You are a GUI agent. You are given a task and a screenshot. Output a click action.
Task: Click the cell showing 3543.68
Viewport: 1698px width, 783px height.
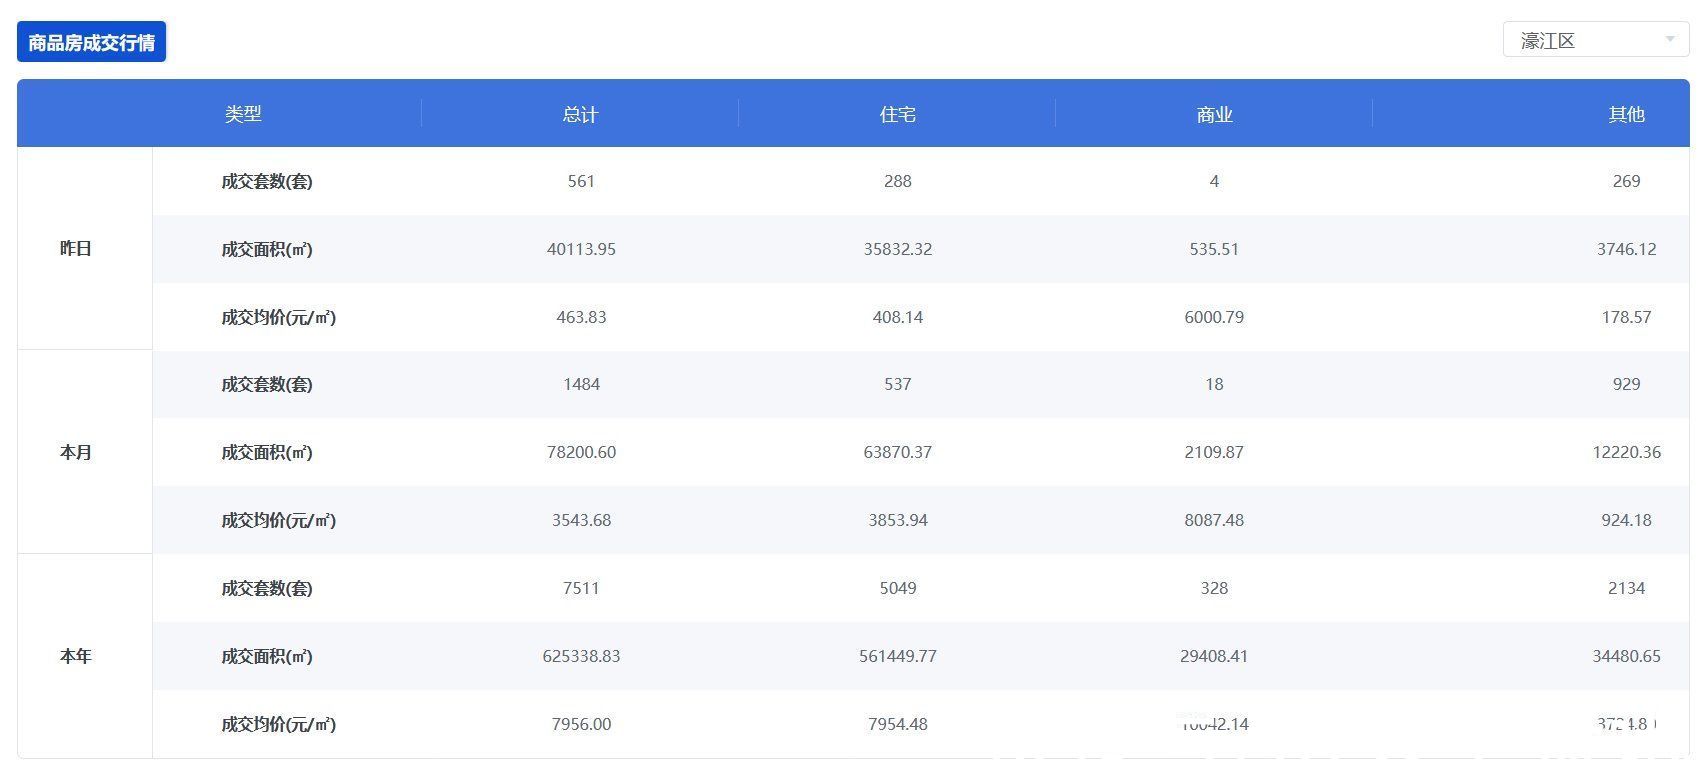pos(581,520)
